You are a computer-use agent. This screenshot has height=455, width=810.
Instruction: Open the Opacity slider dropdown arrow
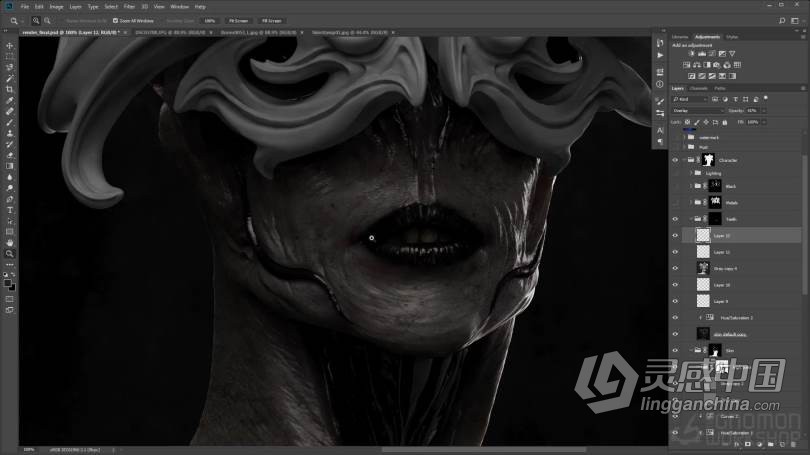(x=764, y=111)
